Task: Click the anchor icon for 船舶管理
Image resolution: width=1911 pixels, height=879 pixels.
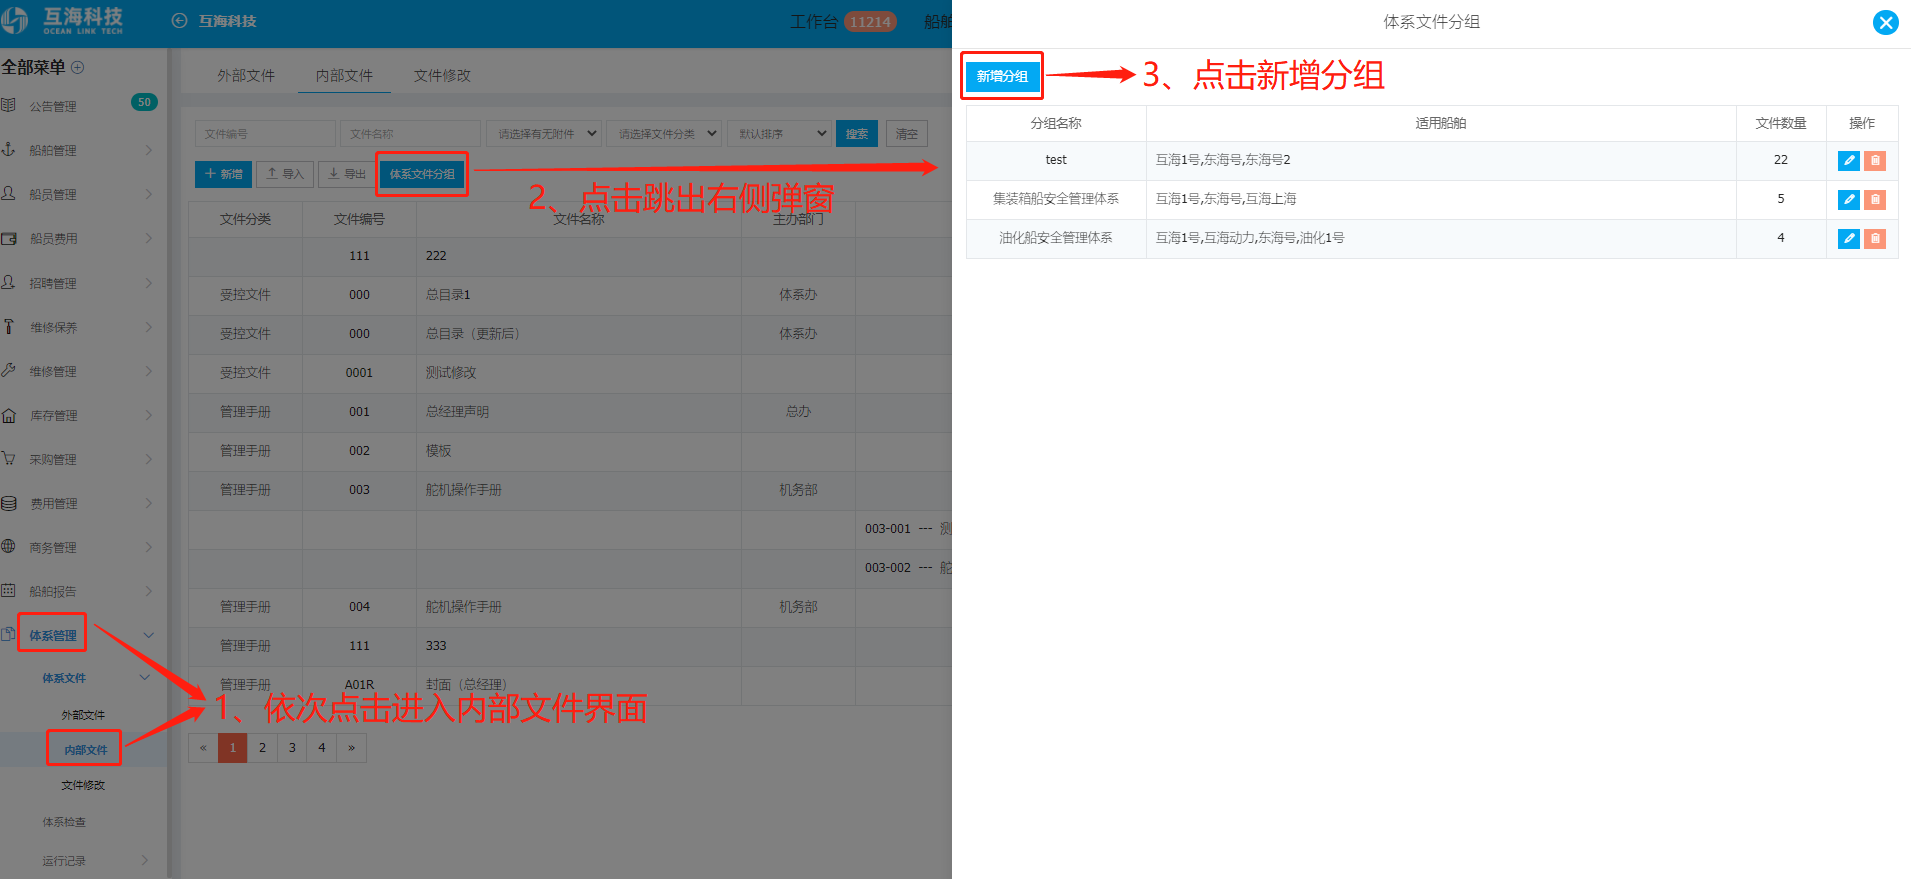Action: pyautogui.click(x=8, y=149)
